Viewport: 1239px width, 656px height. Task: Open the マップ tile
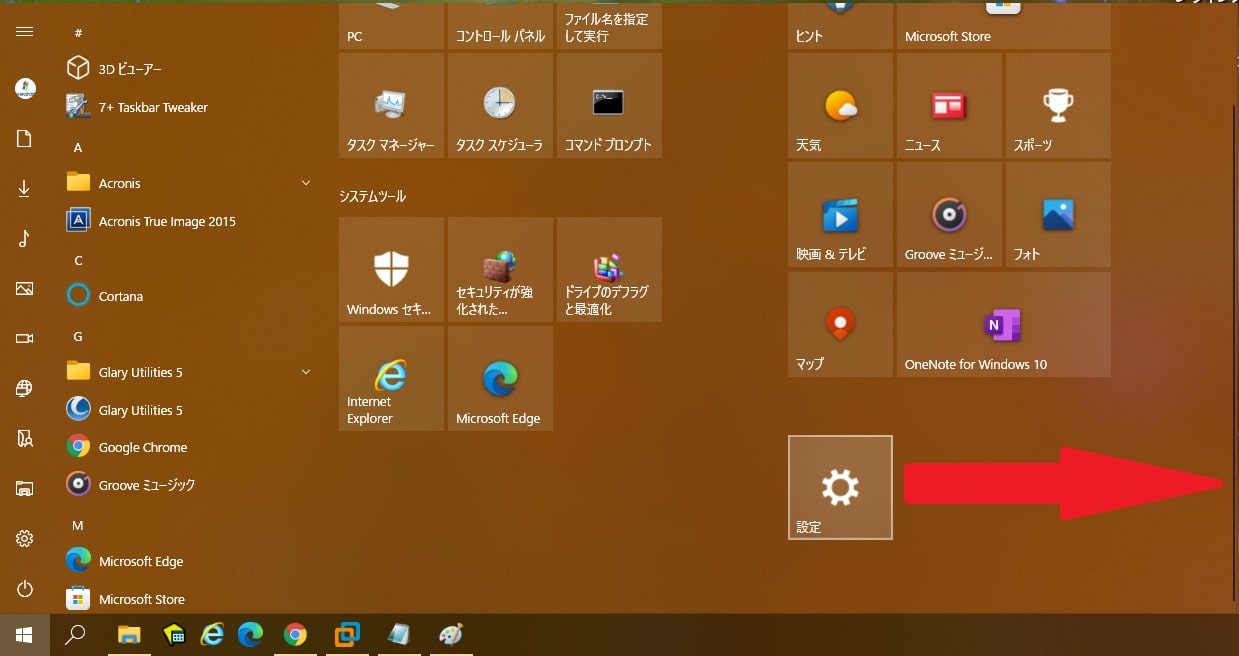(840, 325)
